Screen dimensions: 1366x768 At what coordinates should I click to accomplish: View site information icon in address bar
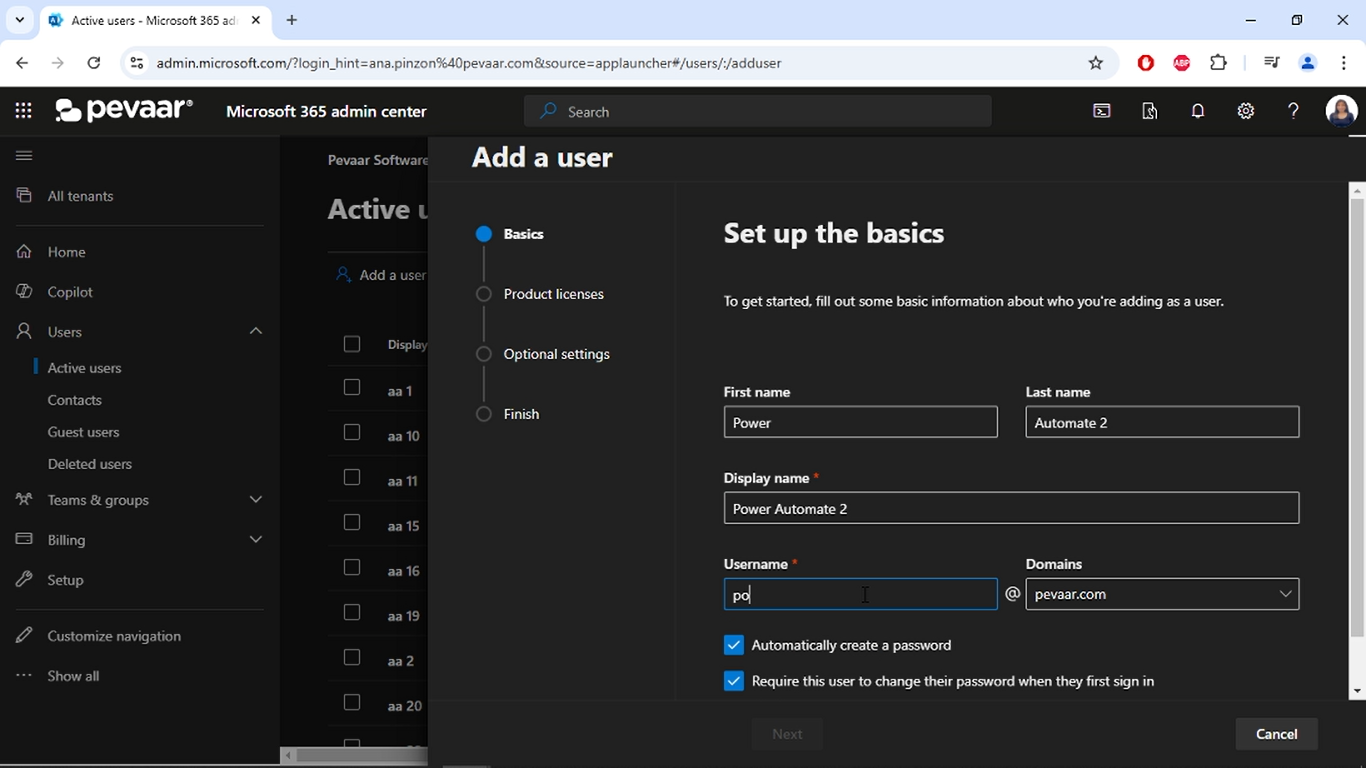[137, 63]
